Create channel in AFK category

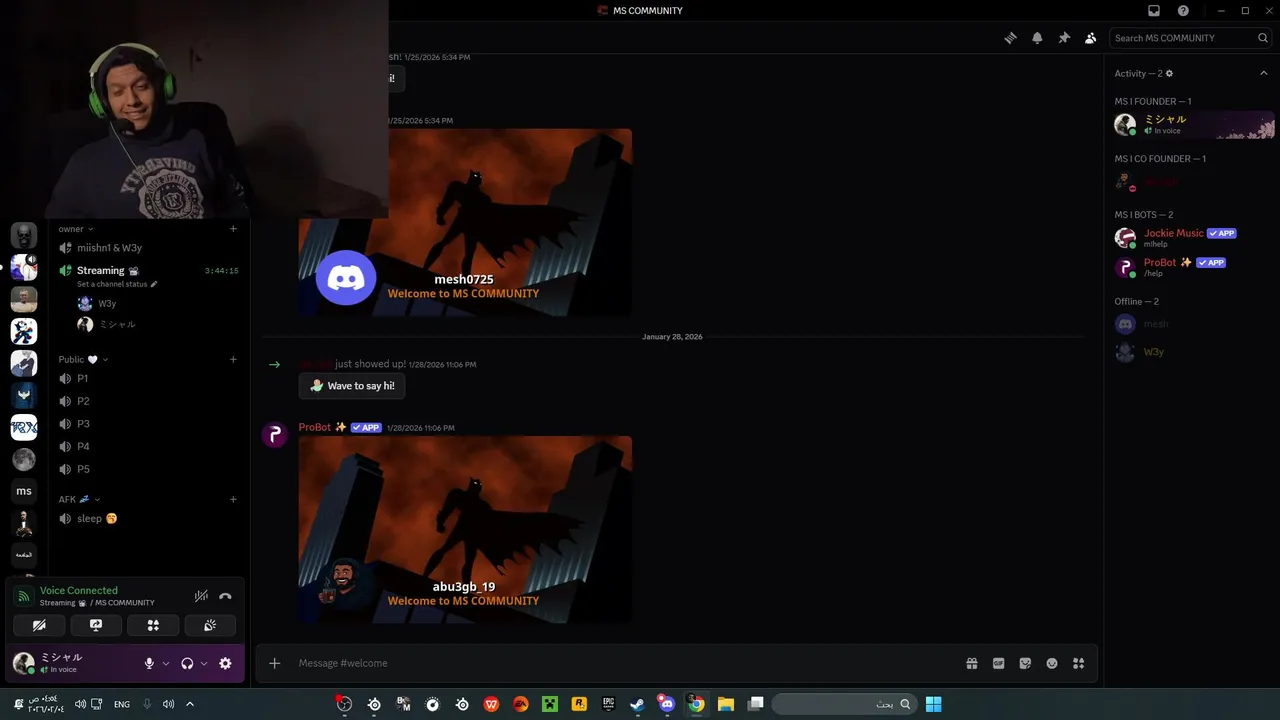coord(233,499)
